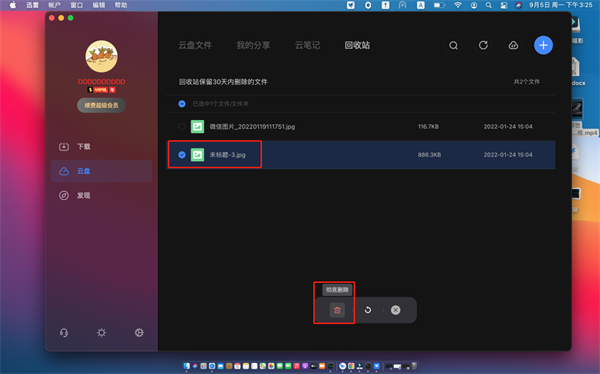Open the 帮助 menu
This screenshot has height=374, width=600.
pyautogui.click(x=121, y=5)
